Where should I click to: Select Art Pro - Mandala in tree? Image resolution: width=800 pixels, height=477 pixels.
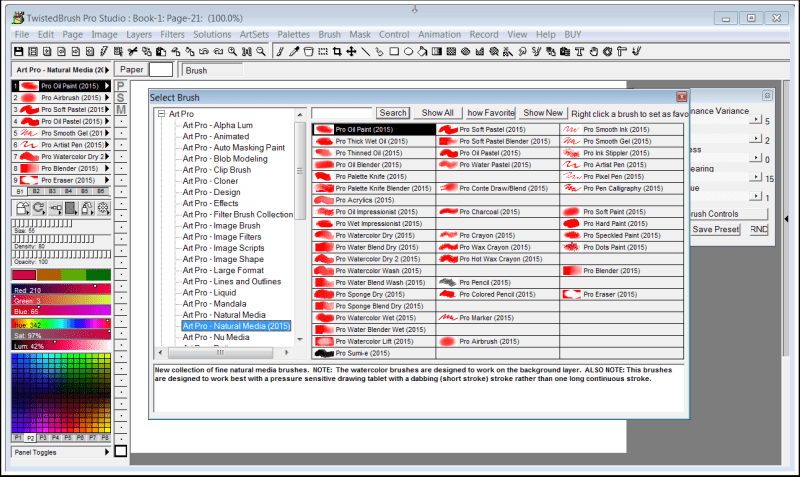[214, 304]
